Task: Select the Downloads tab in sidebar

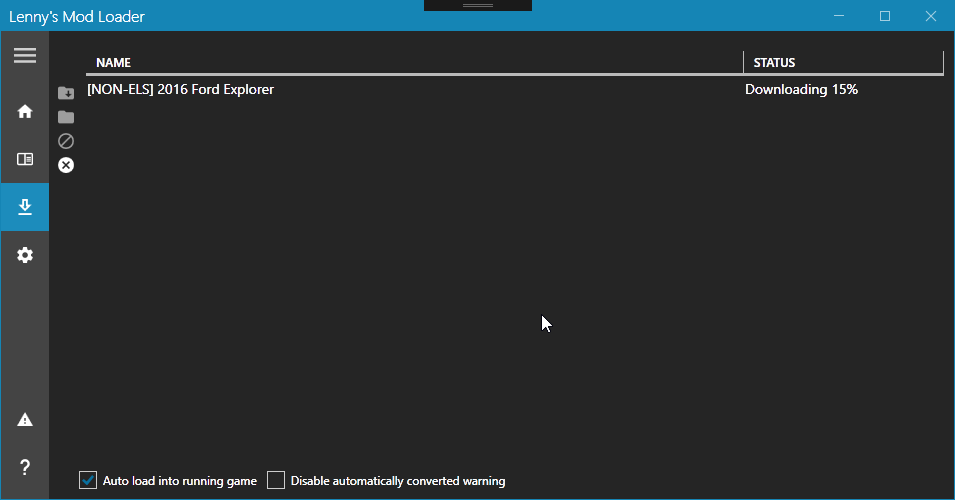Action: (x=25, y=207)
